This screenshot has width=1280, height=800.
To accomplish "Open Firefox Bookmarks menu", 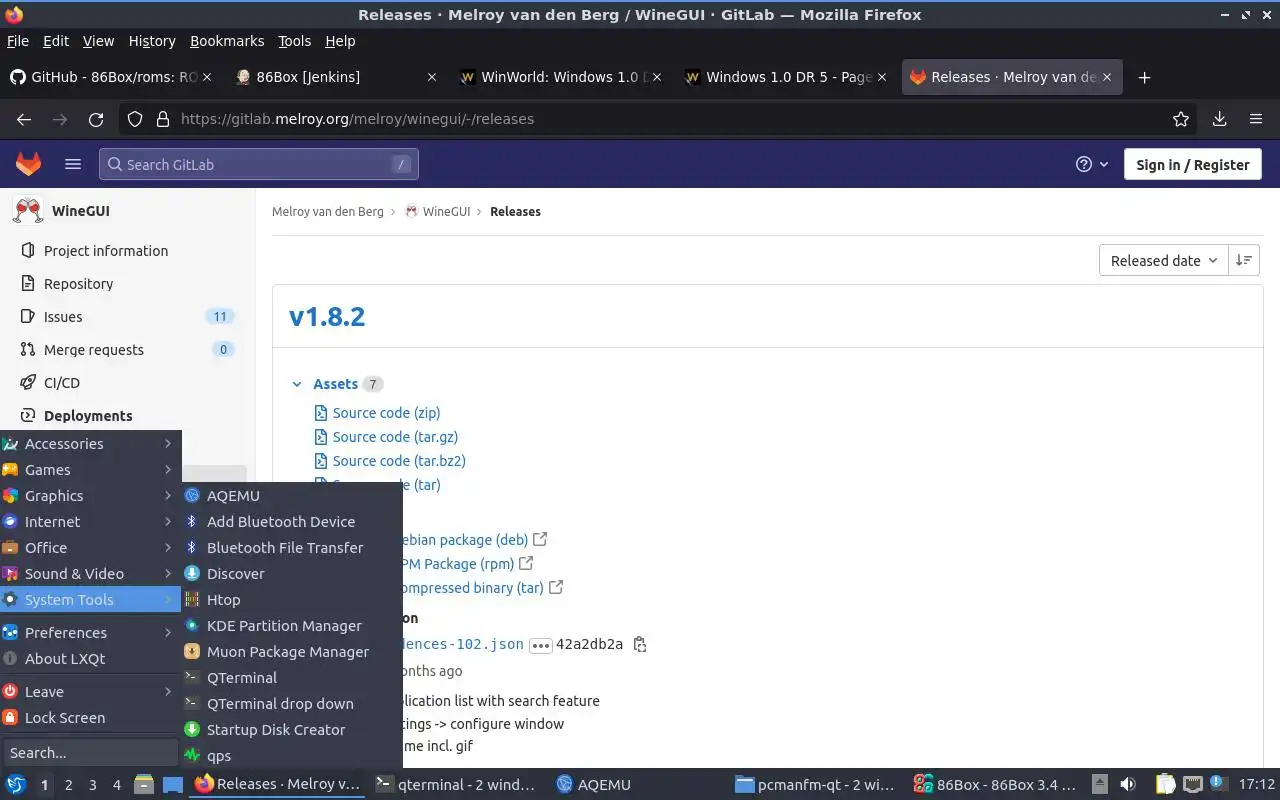I will click(x=227, y=41).
